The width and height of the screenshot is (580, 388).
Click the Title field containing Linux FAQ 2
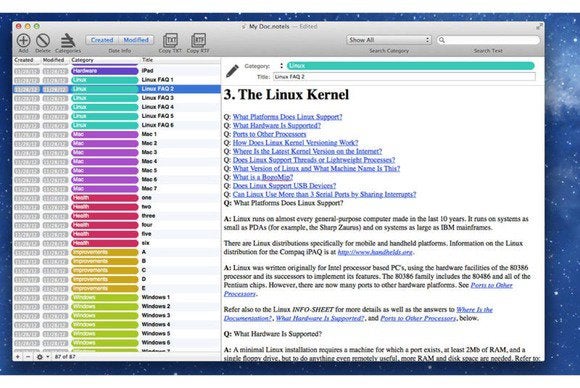[404, 77]
